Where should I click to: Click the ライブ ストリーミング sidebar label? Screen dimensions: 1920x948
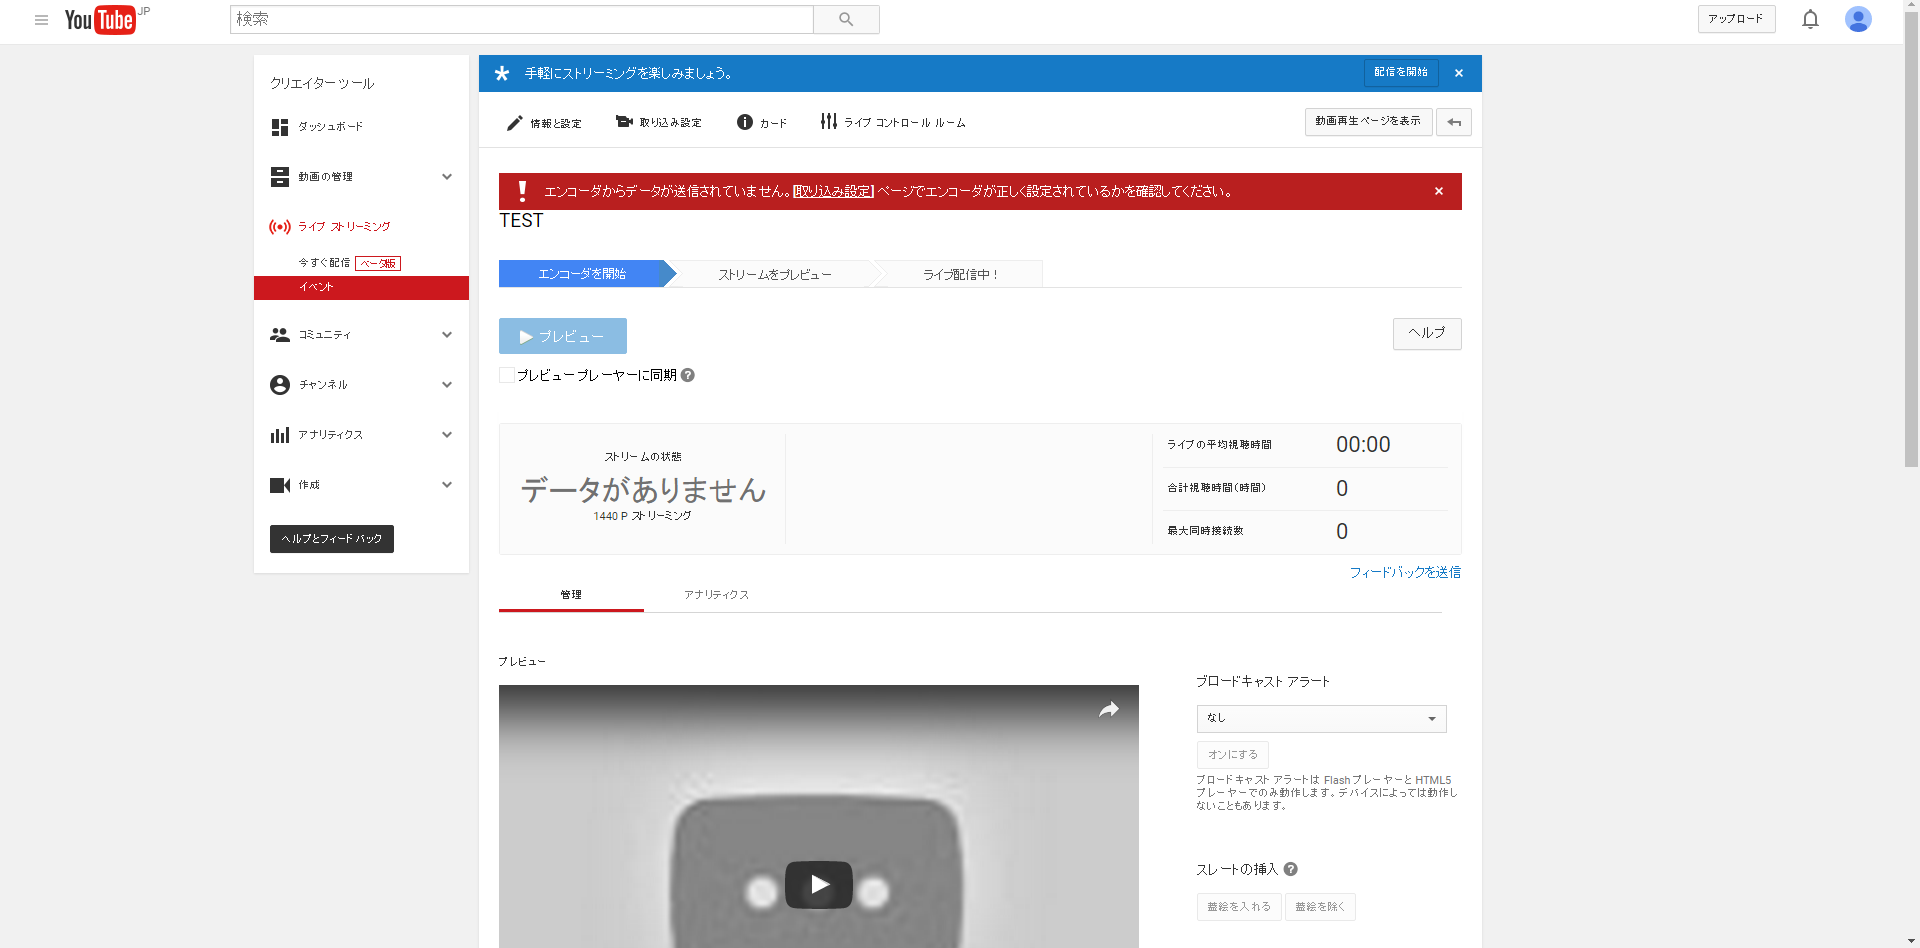(344, 227)
